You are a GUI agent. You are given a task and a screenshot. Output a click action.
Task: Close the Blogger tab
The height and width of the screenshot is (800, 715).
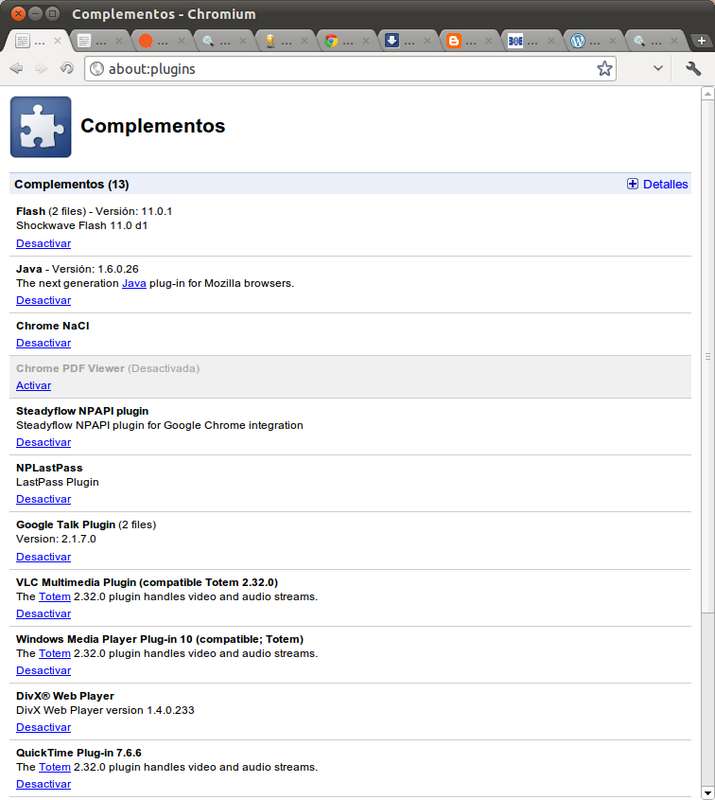coord(489,40)
